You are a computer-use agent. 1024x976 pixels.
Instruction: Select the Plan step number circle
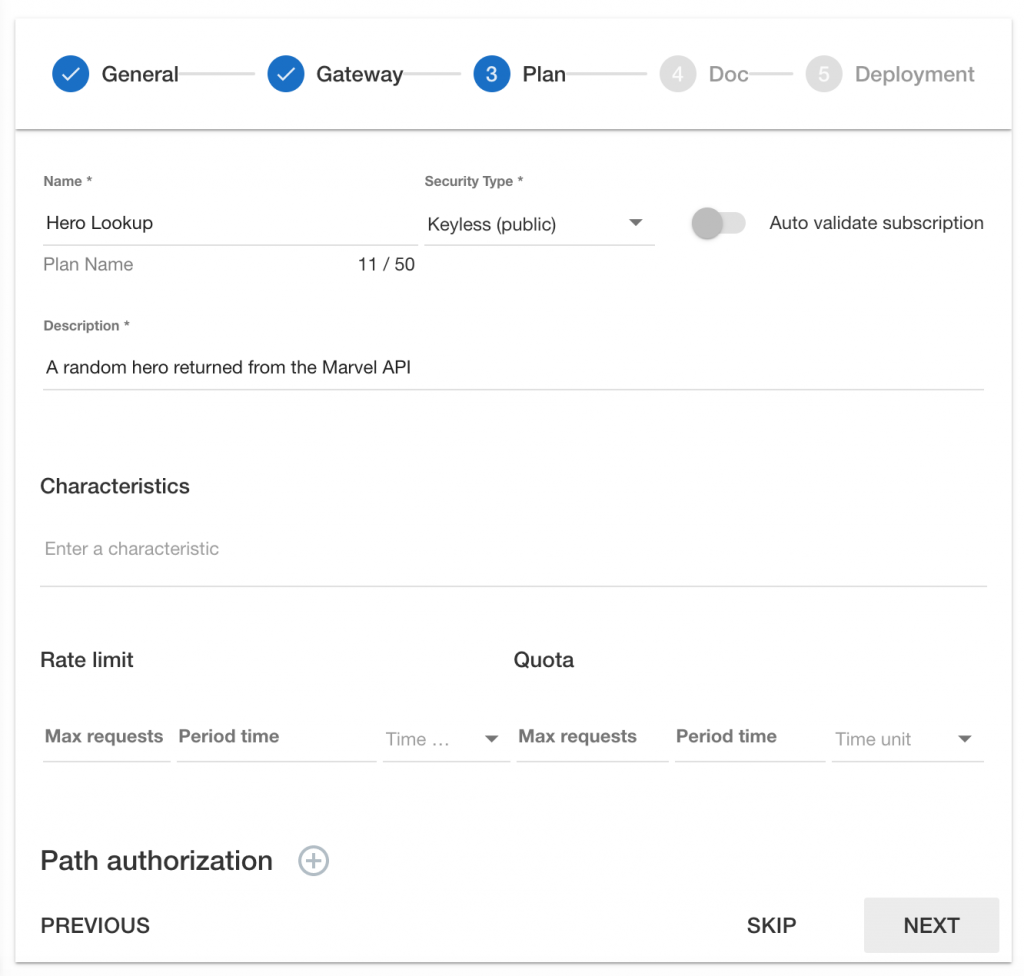491,73
